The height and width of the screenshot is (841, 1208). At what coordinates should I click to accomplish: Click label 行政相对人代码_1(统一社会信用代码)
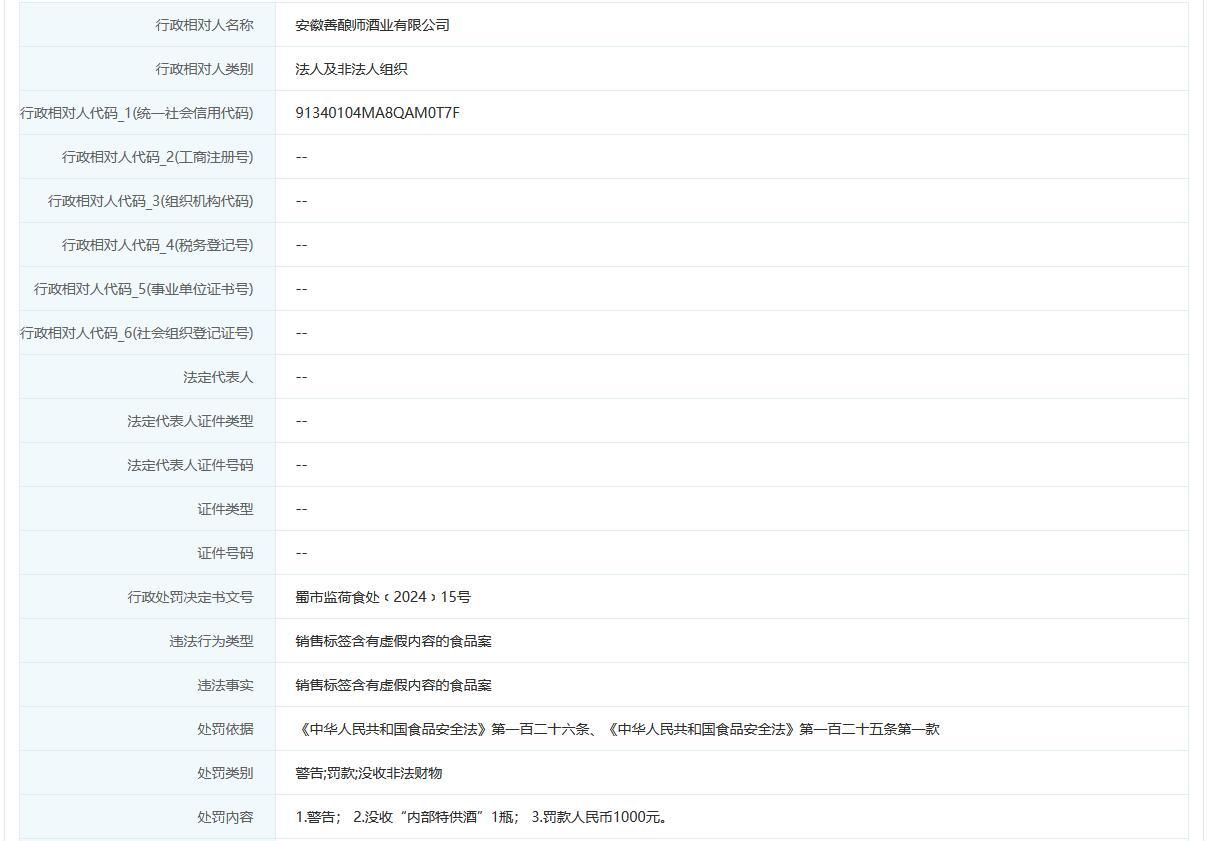pos(137,113)
